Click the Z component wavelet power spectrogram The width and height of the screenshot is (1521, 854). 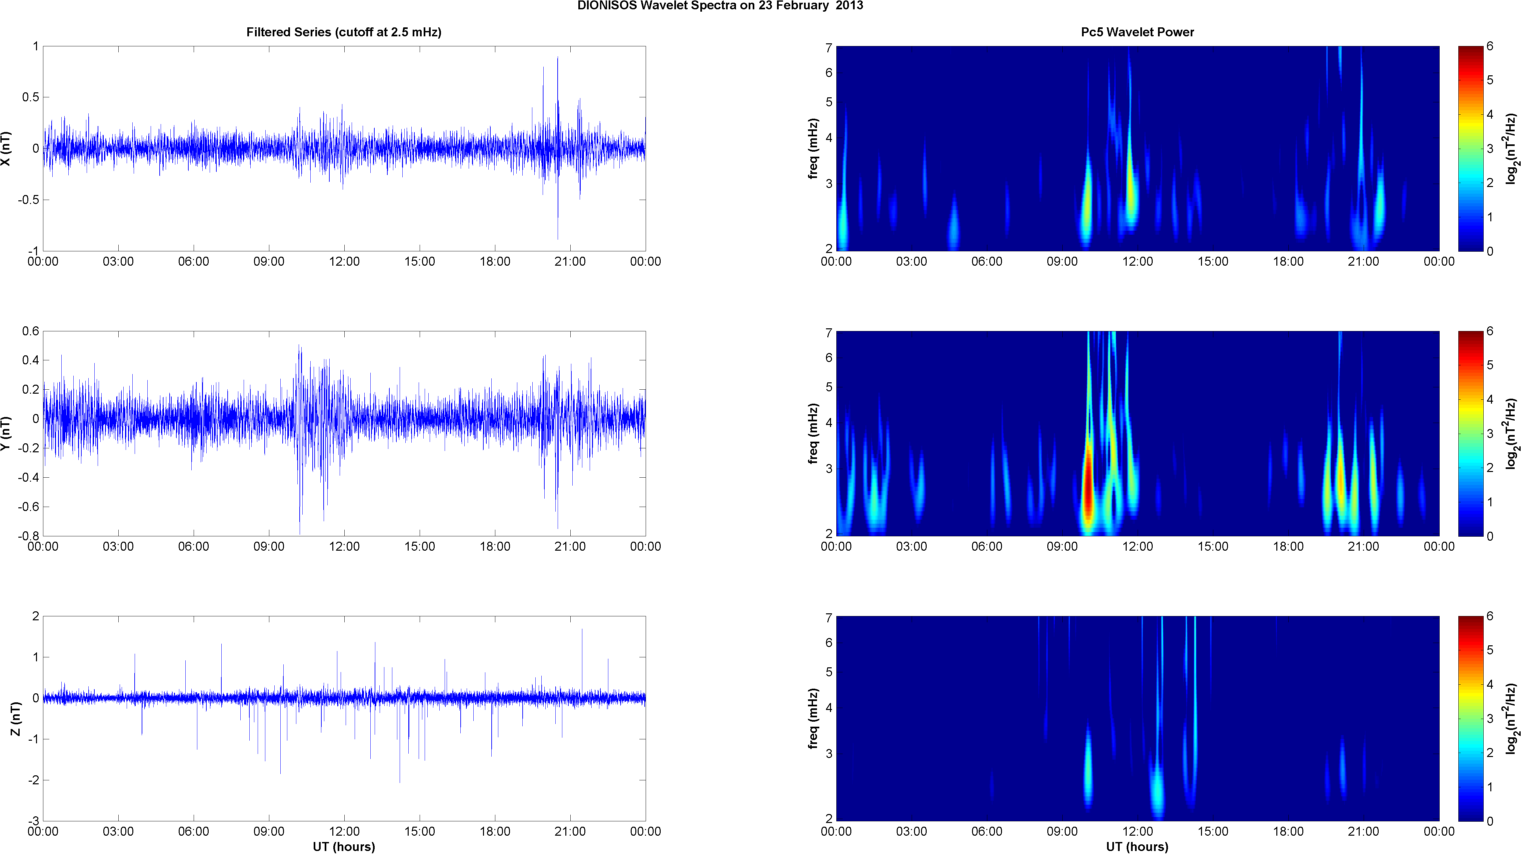coord(1137,718)
